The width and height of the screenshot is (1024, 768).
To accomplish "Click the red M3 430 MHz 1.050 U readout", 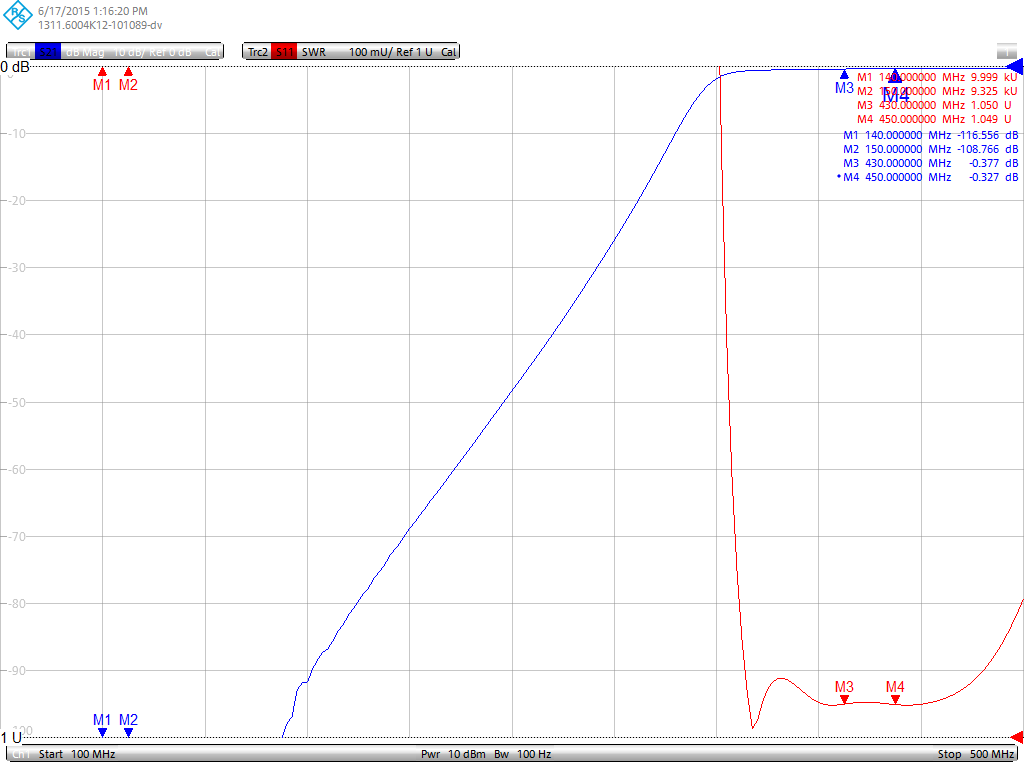I will (935, 105).
